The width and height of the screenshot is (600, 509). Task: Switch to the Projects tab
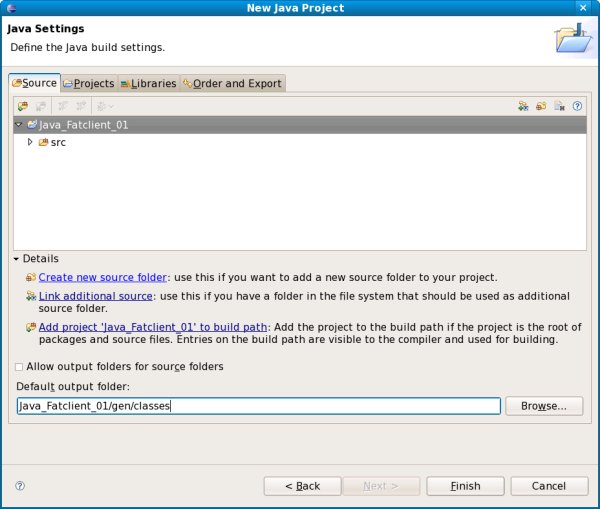click(x=88, y=83)
